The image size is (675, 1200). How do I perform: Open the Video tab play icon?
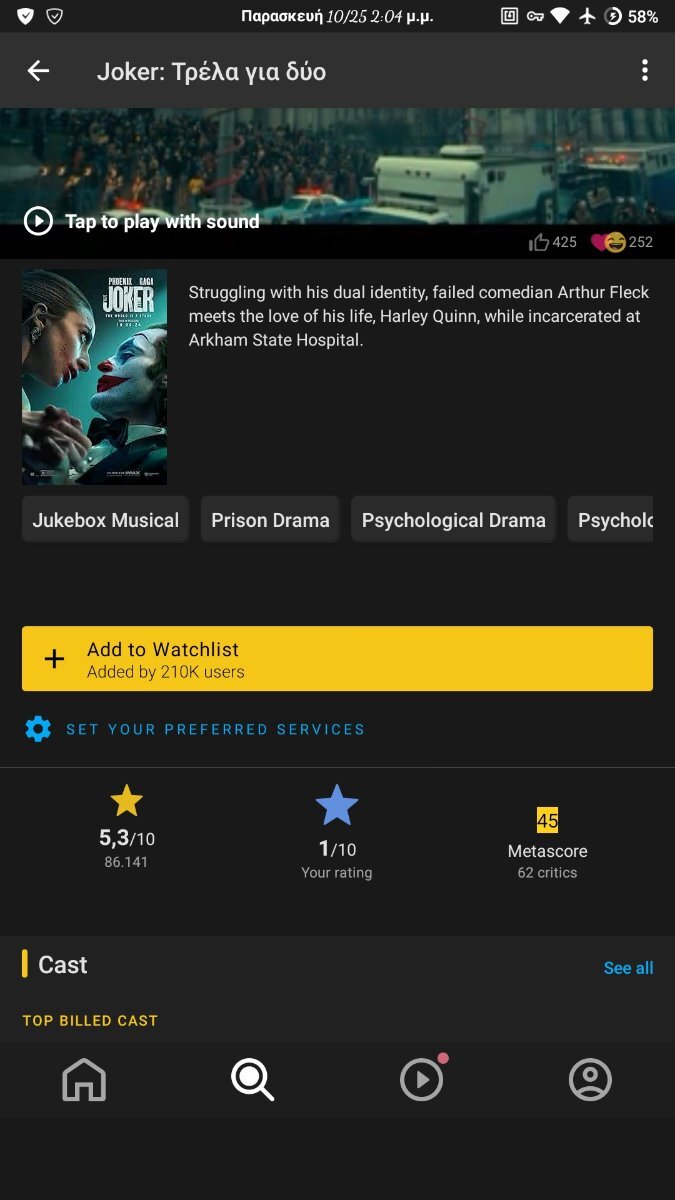pyautogui.click(x=421, y=1080)
